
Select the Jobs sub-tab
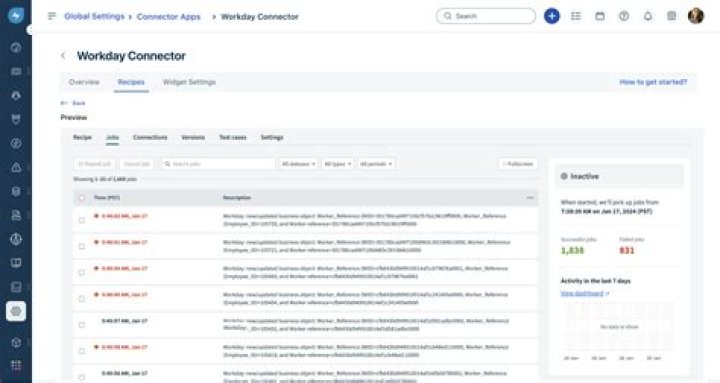(x=112, y=137)
